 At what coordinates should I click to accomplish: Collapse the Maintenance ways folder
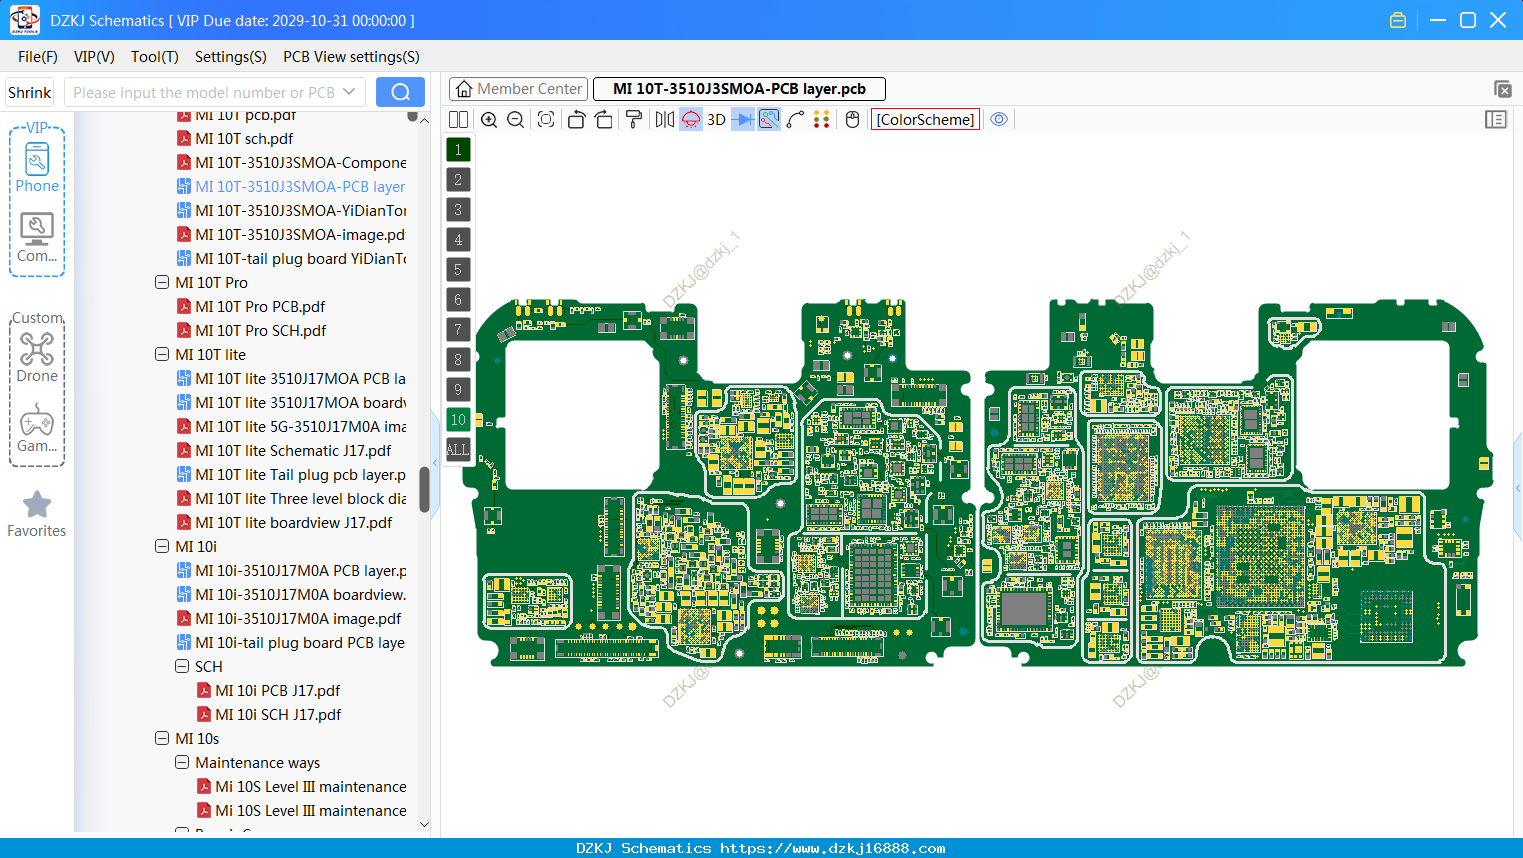[182, 763]
